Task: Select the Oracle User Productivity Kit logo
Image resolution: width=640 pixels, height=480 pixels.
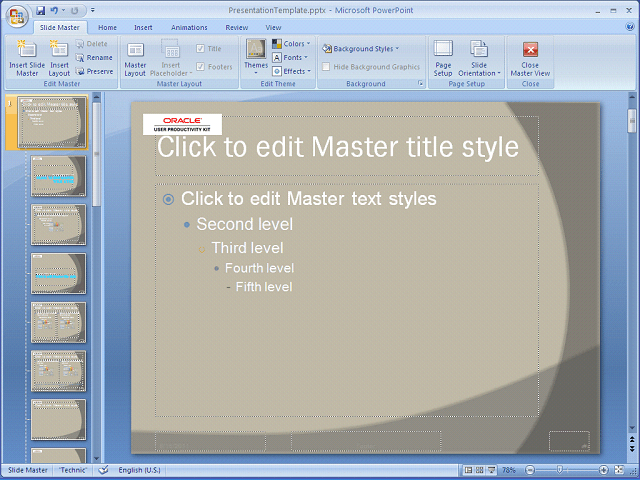Action: point(182,124)
